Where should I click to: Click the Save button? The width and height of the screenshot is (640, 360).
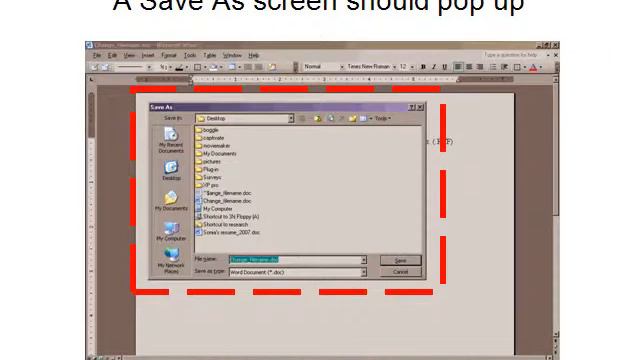pyautogui.click(x=400, y=260)
